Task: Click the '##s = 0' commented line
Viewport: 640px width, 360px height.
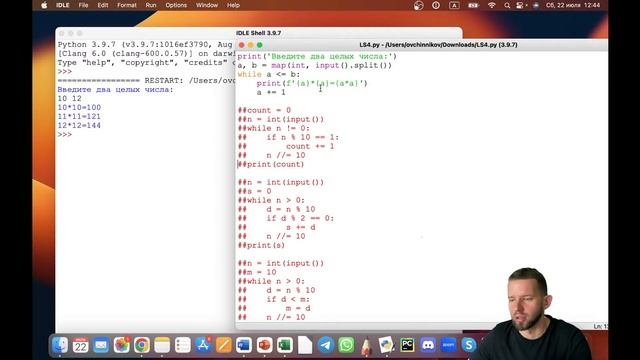Action: [x=254, y=191]
